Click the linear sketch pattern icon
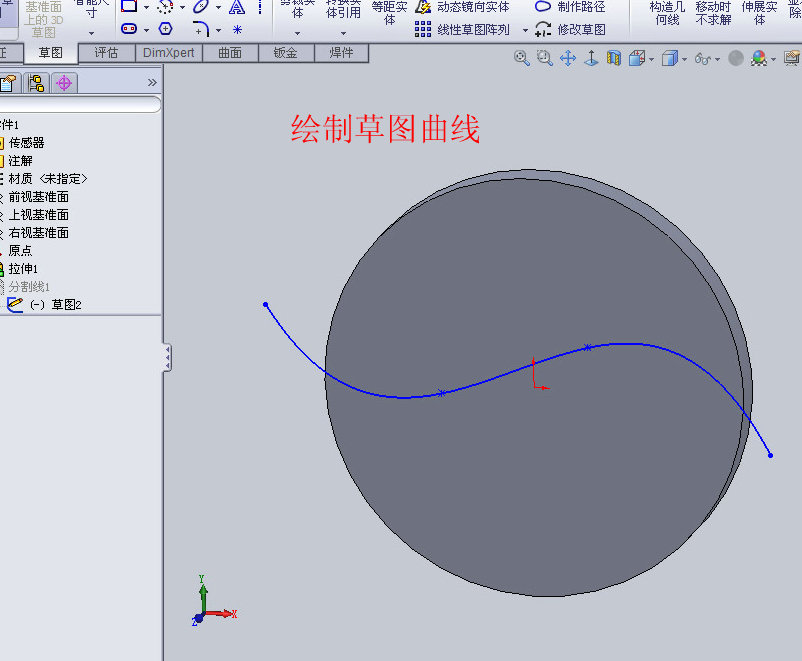The image size is (802, 661). 423,29
